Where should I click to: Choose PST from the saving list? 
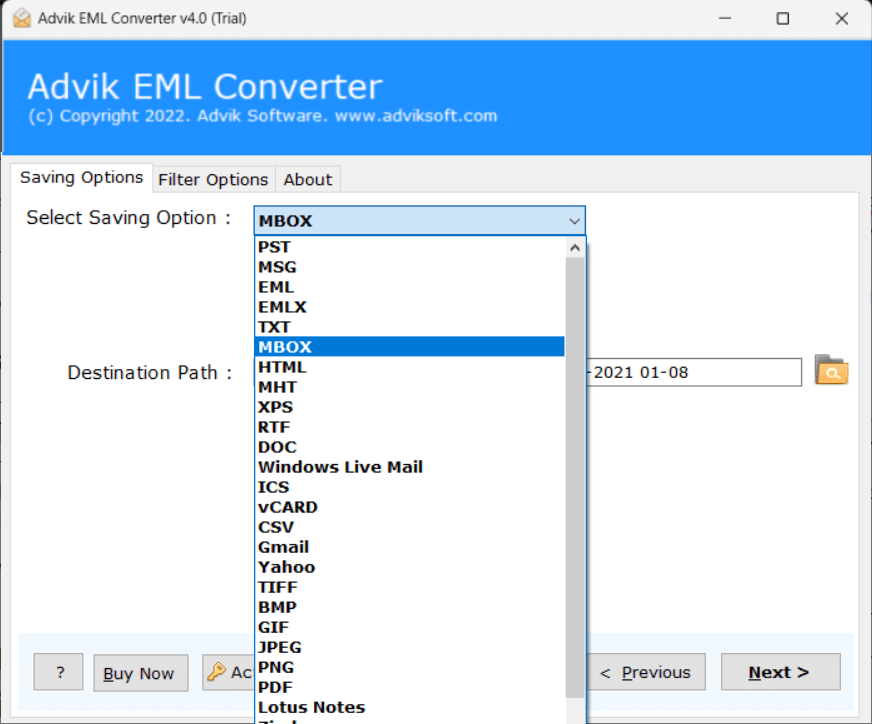point(410,247)
